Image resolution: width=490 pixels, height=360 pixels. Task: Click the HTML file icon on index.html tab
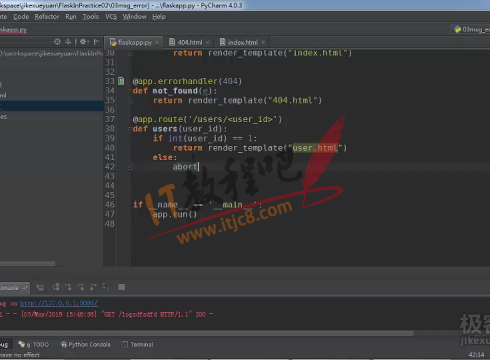tap(223, 42)
